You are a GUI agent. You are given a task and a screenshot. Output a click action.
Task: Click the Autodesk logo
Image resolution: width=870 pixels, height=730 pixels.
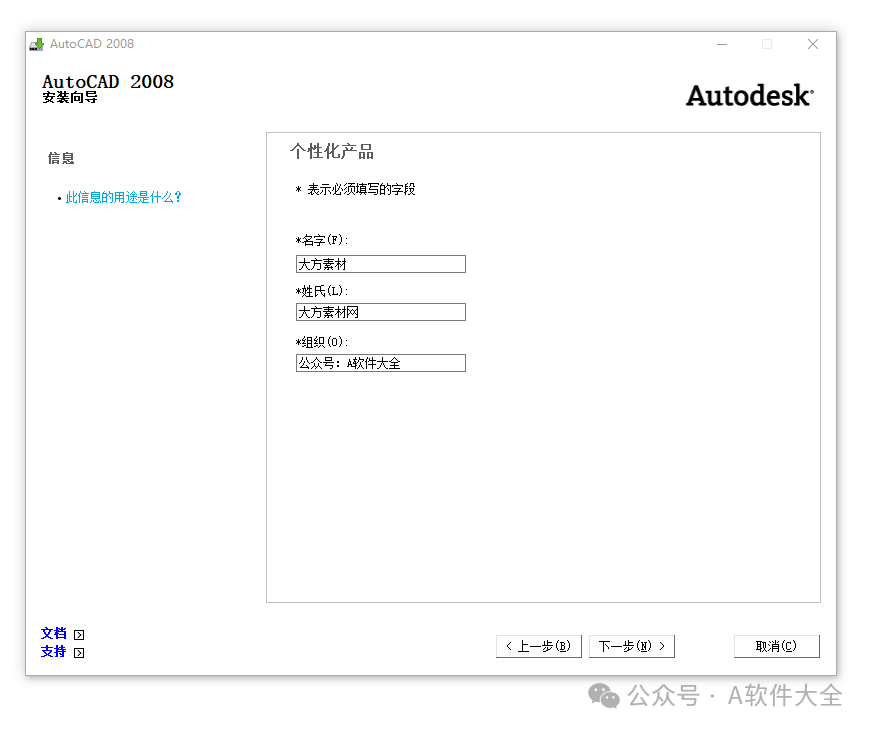(x=750, y=95)
